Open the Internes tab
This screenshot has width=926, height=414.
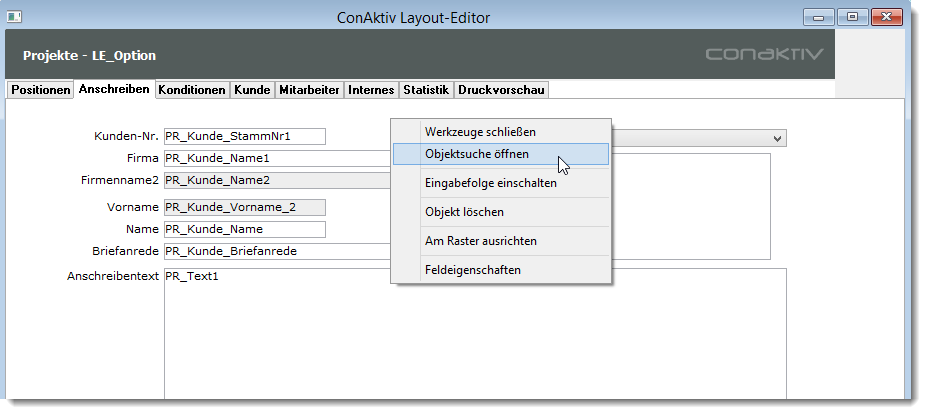pos(371,90)
